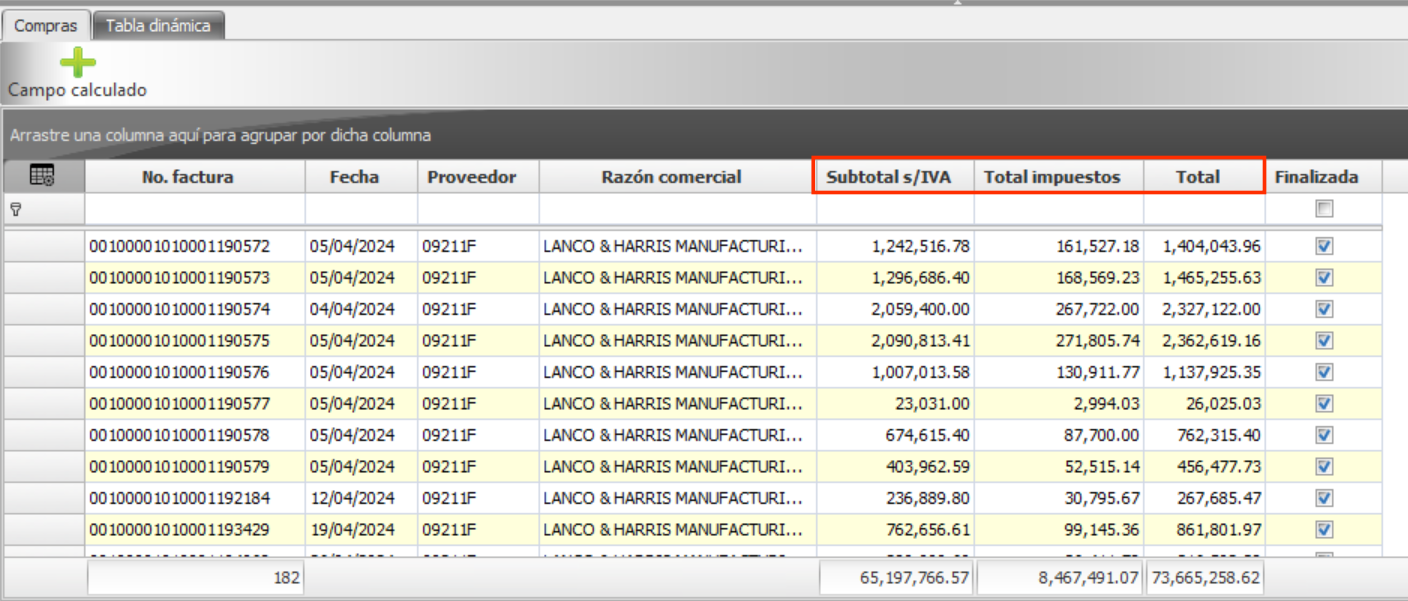Select the Compras tab
Screen dimensions: 1408x601
coord(45,26)
